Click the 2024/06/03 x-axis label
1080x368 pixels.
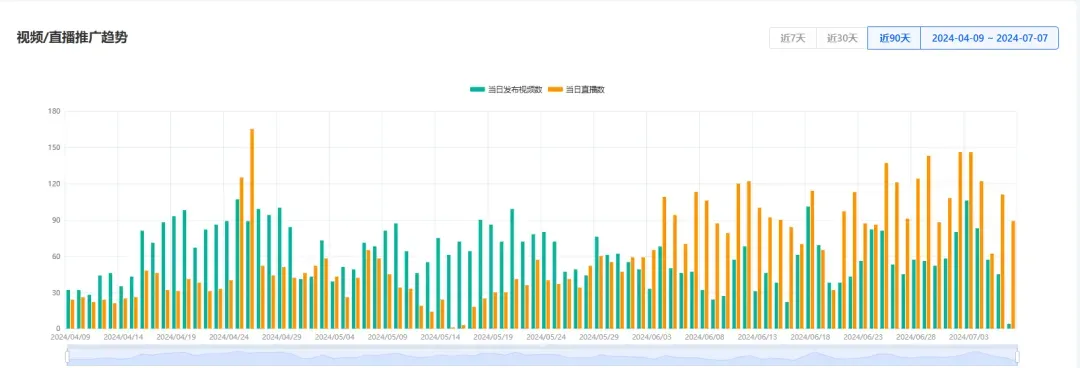(652, 337)
